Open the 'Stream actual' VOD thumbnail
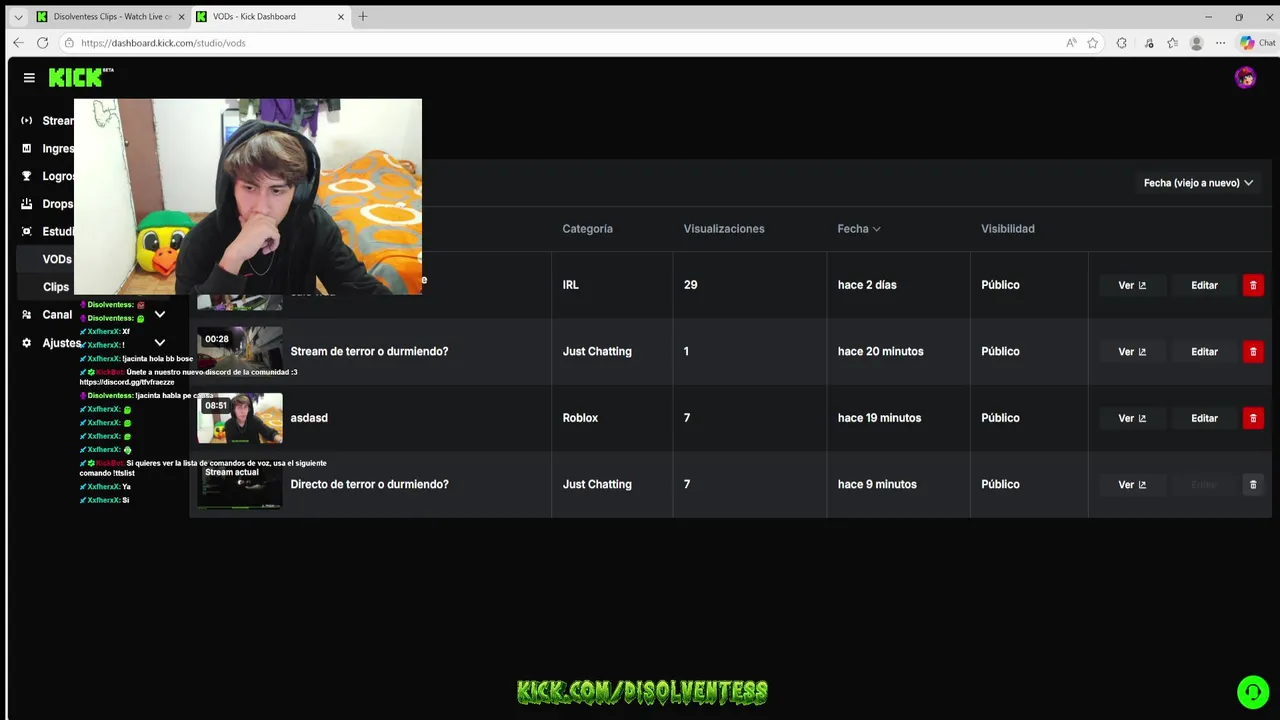The height and width of the screenshot is (720, 1280). 240,485
